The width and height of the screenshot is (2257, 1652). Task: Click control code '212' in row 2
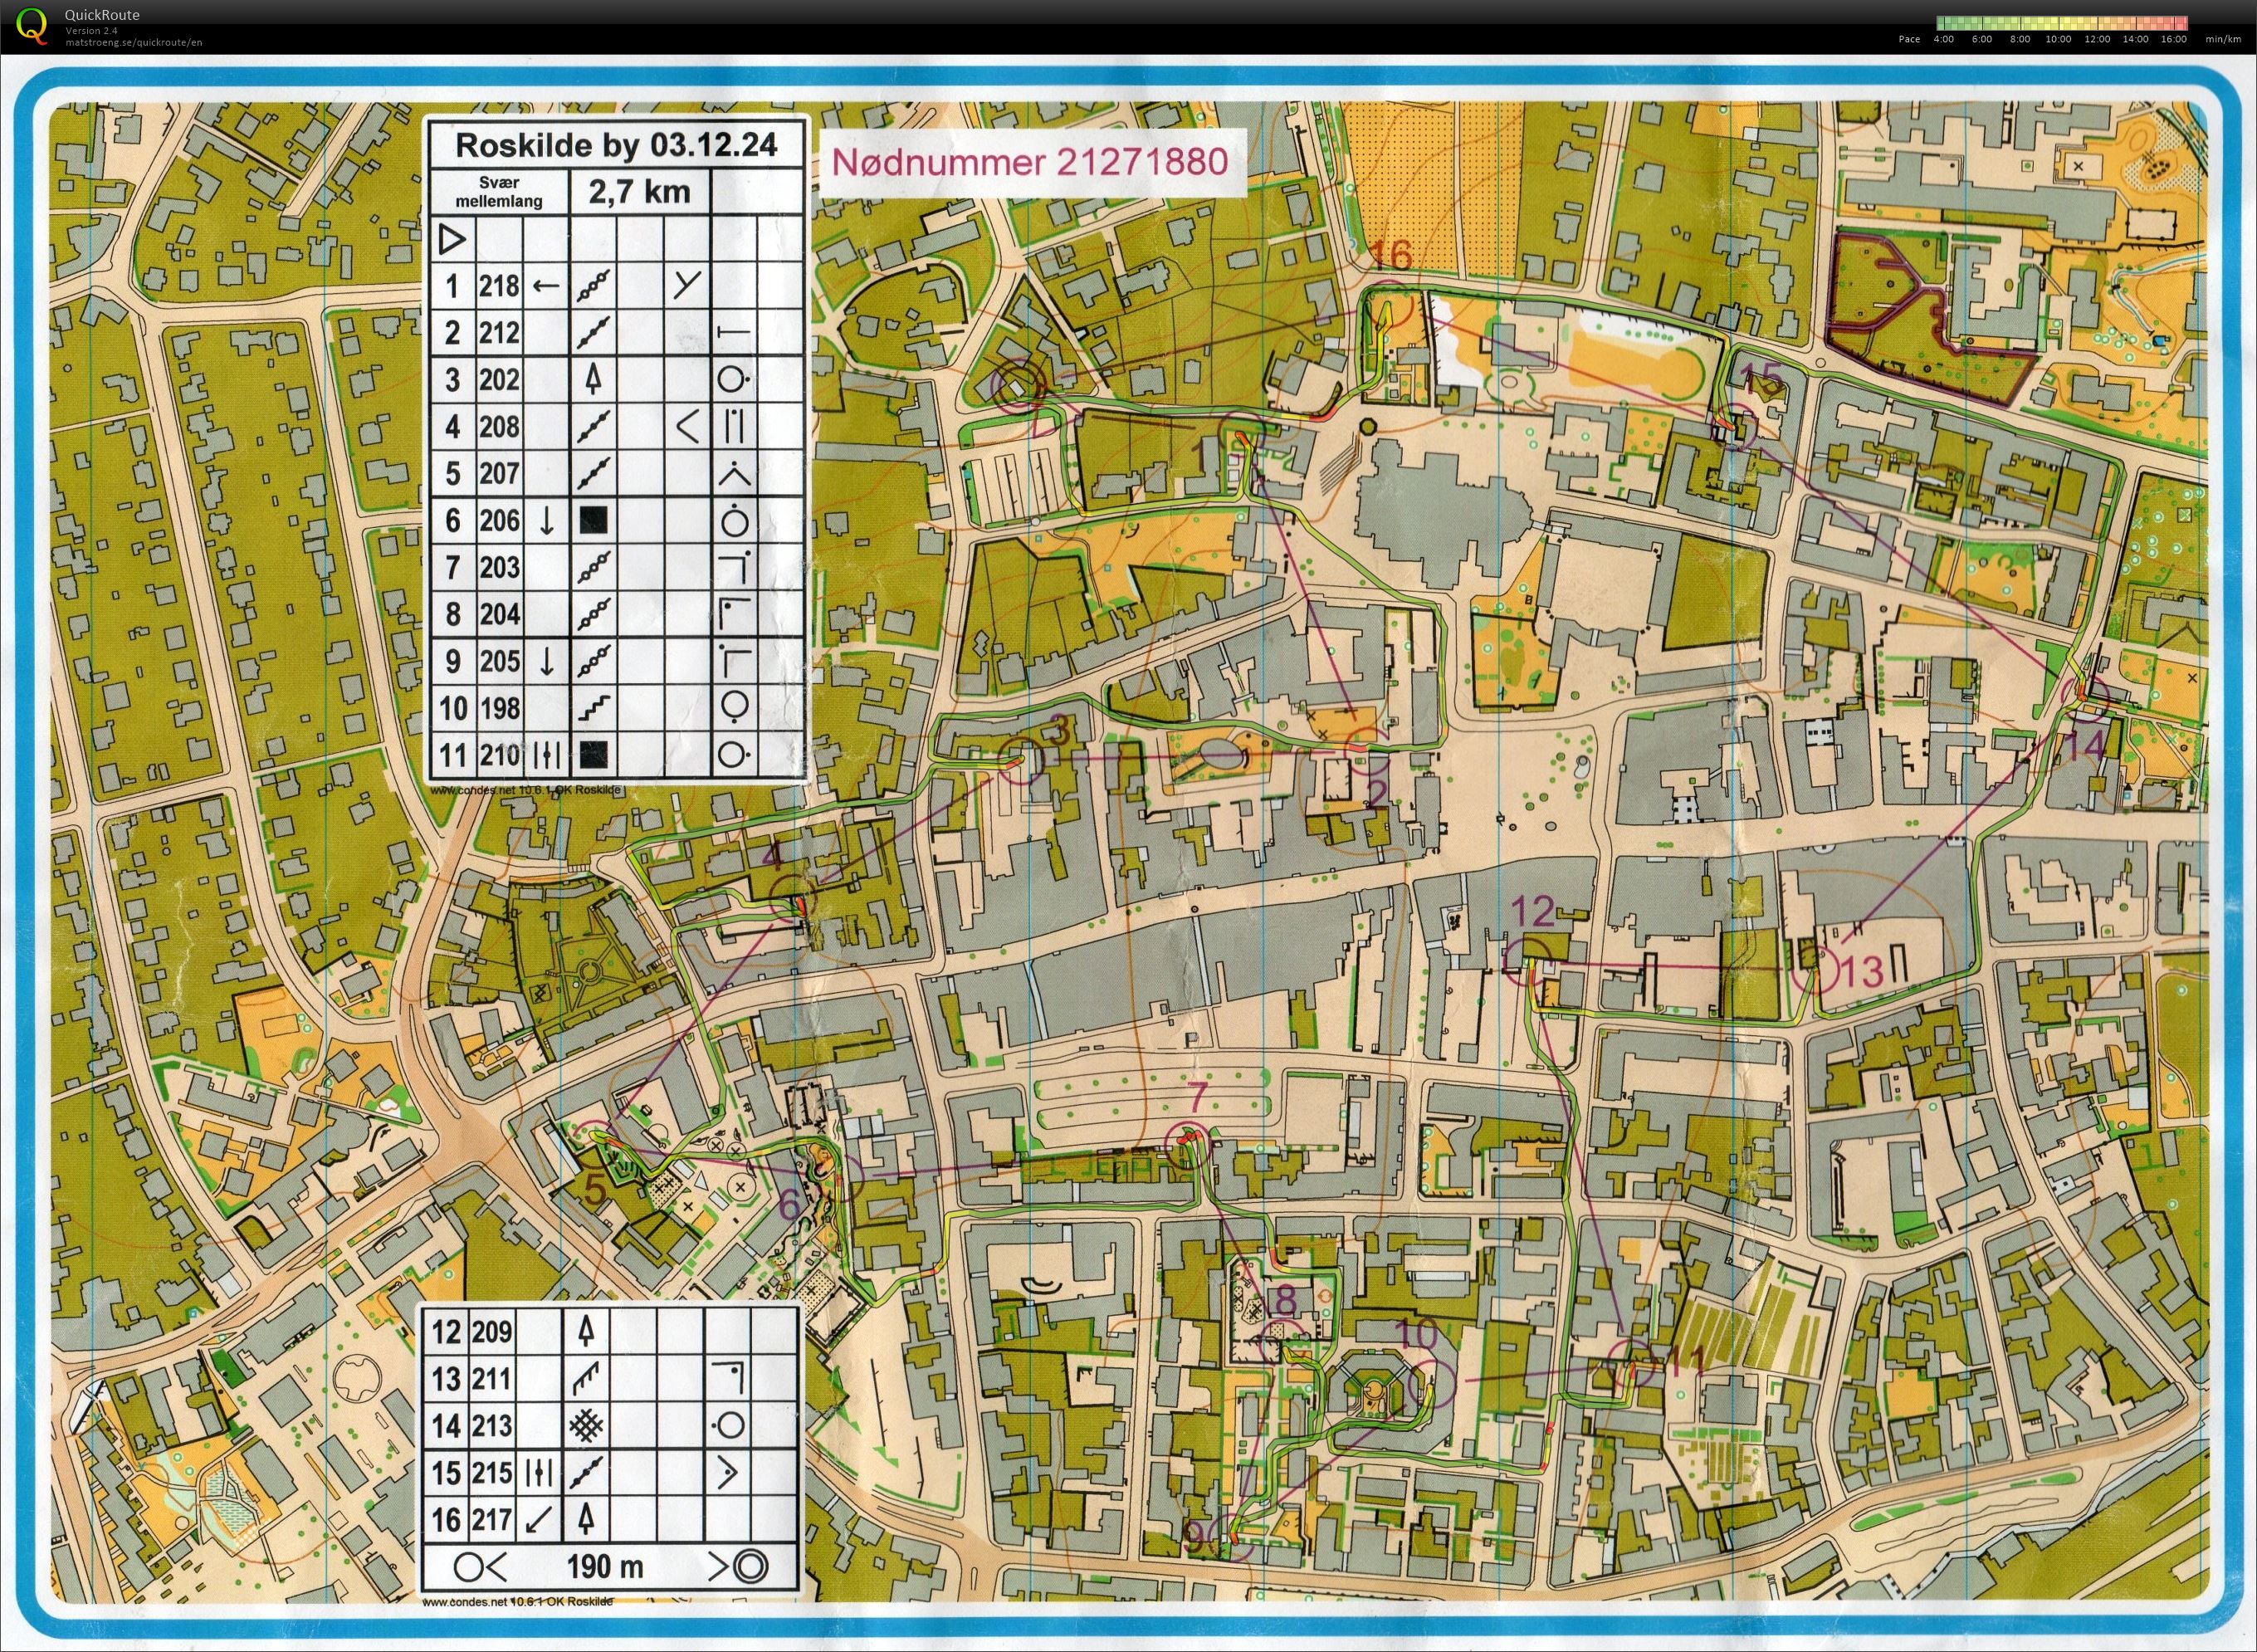(x=499, y=332)
